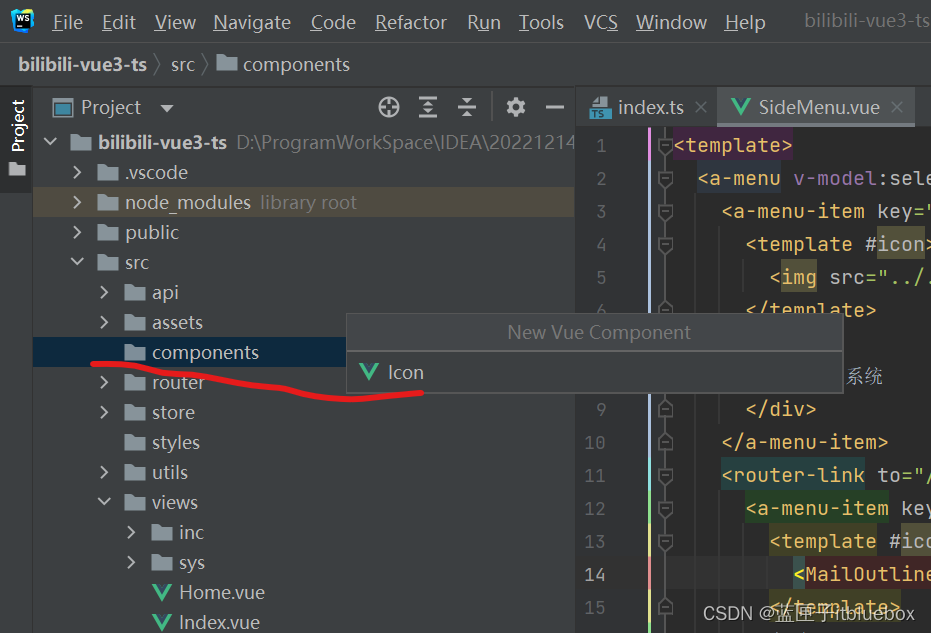The height and width of the screenshot is (633, 931).
Task: Open Project panel settings gear
Action: coord(515,107)
